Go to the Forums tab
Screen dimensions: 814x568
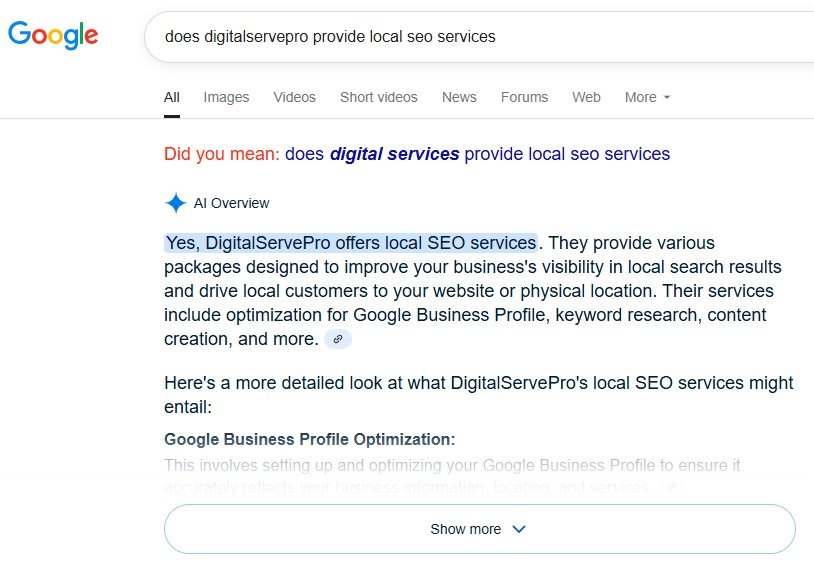pos(524,97)
